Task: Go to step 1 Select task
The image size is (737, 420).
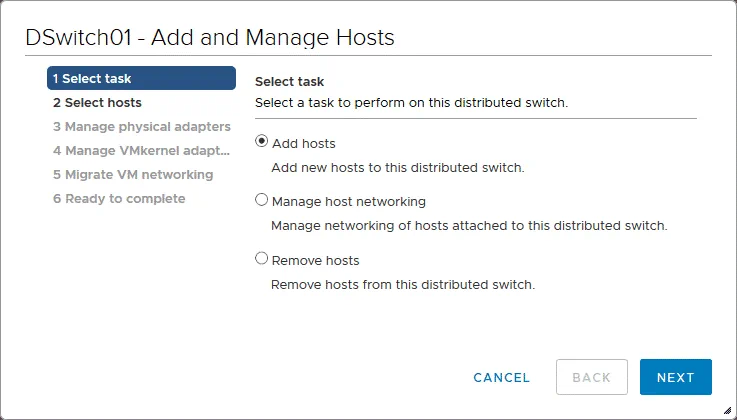Action: point(141,78)
